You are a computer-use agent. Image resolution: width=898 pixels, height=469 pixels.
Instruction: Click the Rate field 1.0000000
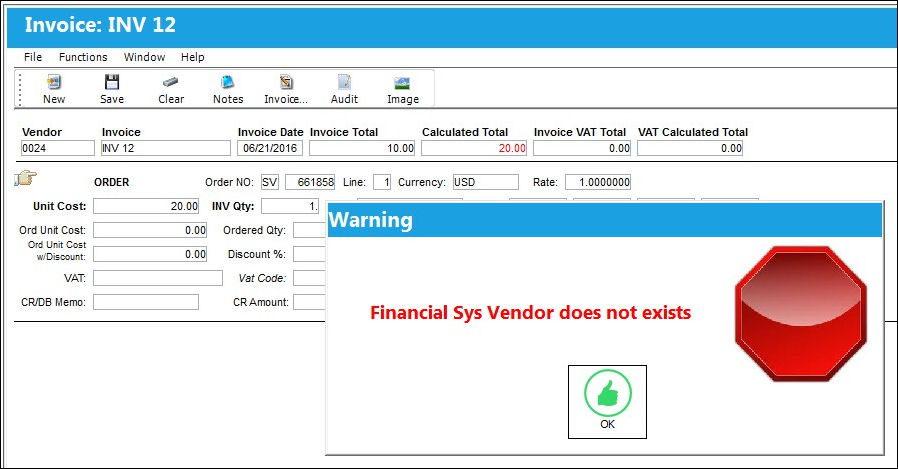tap(598, 182)
